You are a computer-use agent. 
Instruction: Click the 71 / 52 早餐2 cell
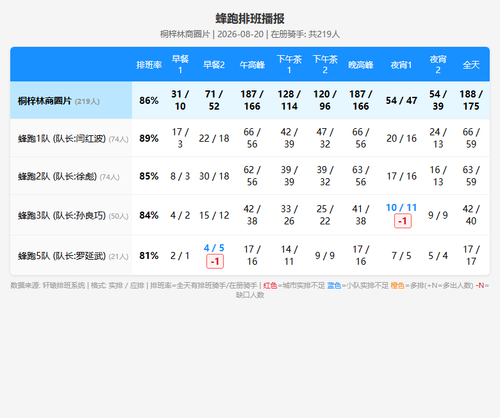pyautogui.click(x=214, y=100)
